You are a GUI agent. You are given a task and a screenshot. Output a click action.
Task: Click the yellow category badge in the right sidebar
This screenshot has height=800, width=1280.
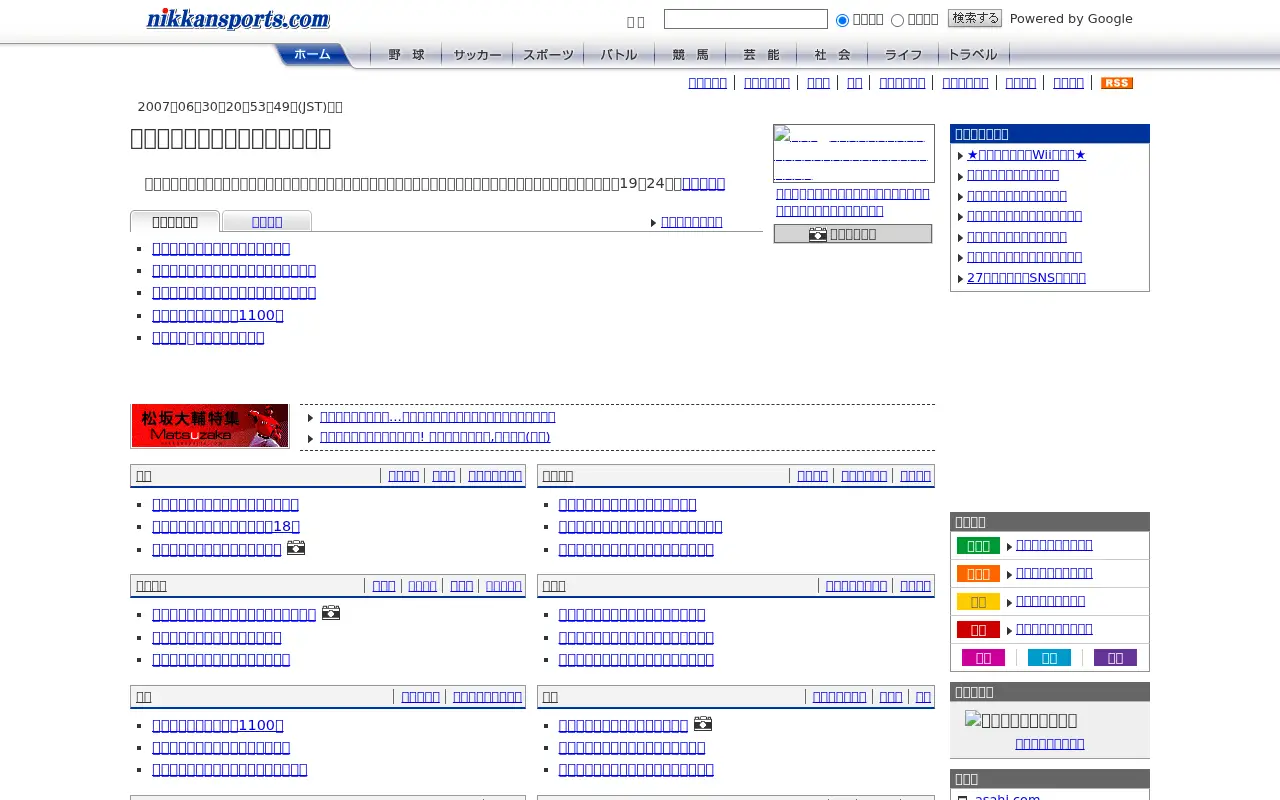[978, 602]
